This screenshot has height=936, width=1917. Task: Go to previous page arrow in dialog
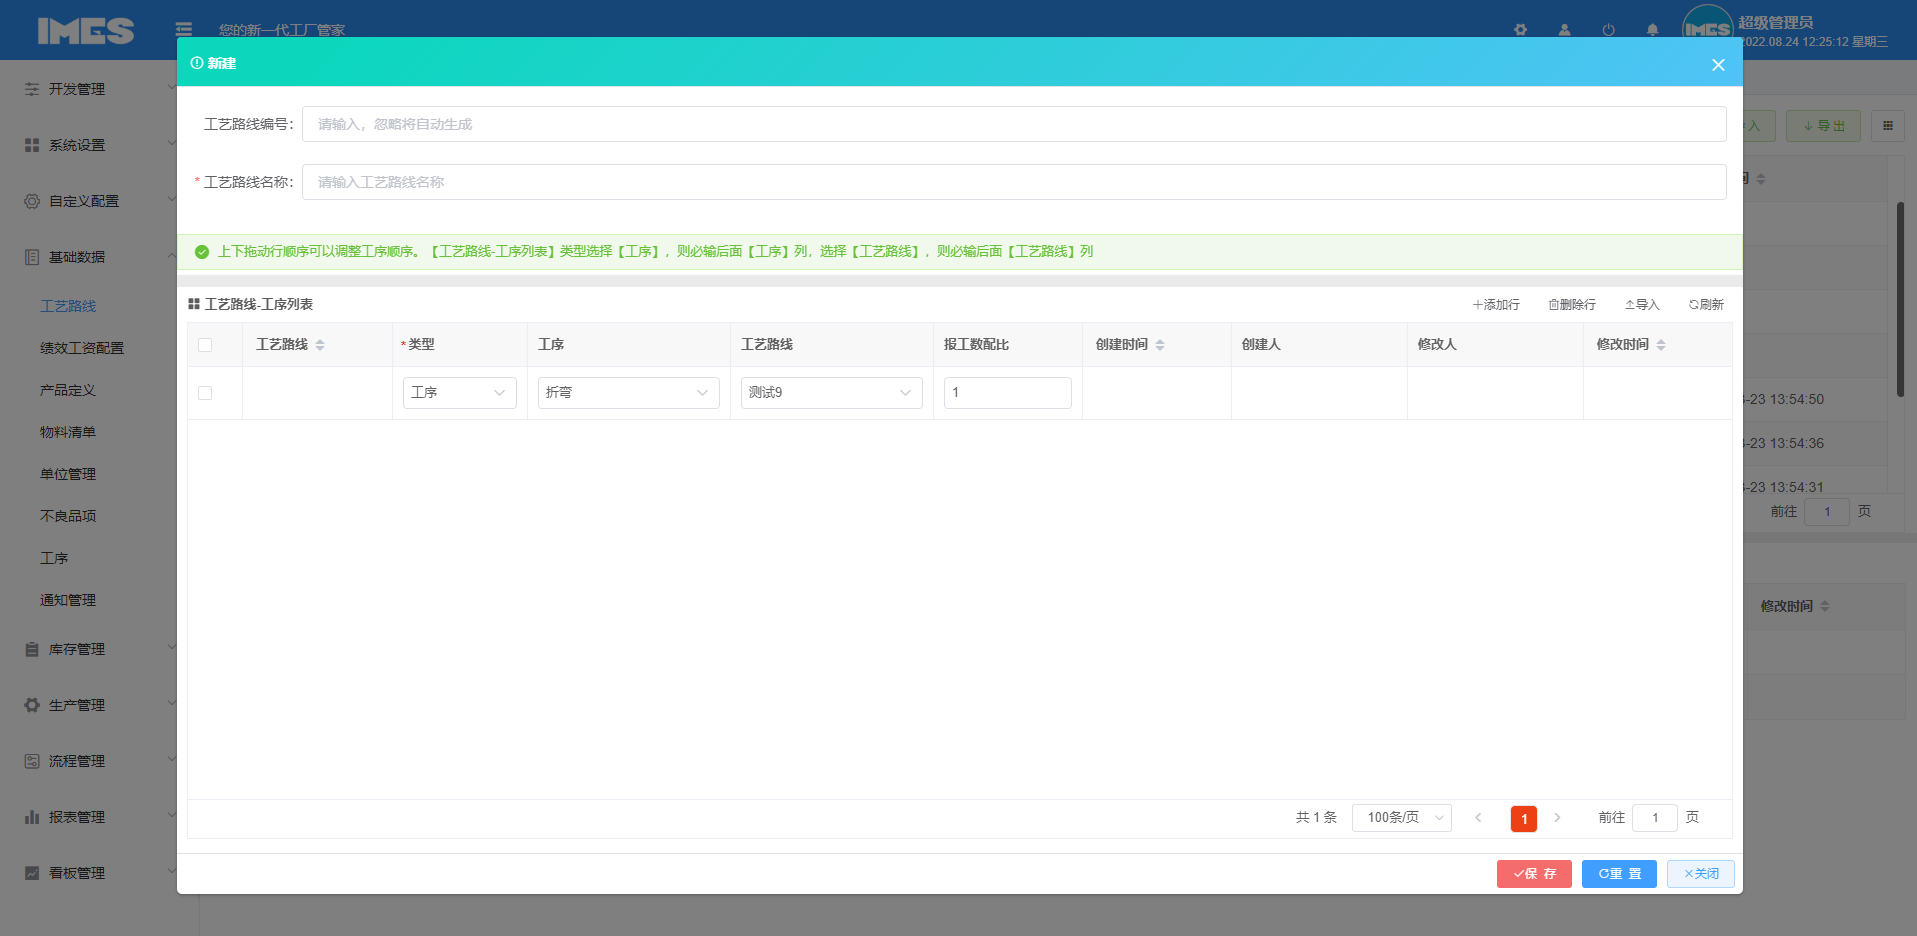coord(1478,818)
